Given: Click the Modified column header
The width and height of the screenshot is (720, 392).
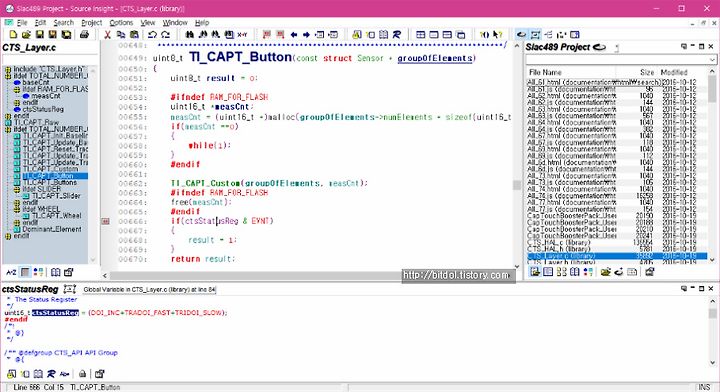Looking at the screenshot, I should 674,72.
